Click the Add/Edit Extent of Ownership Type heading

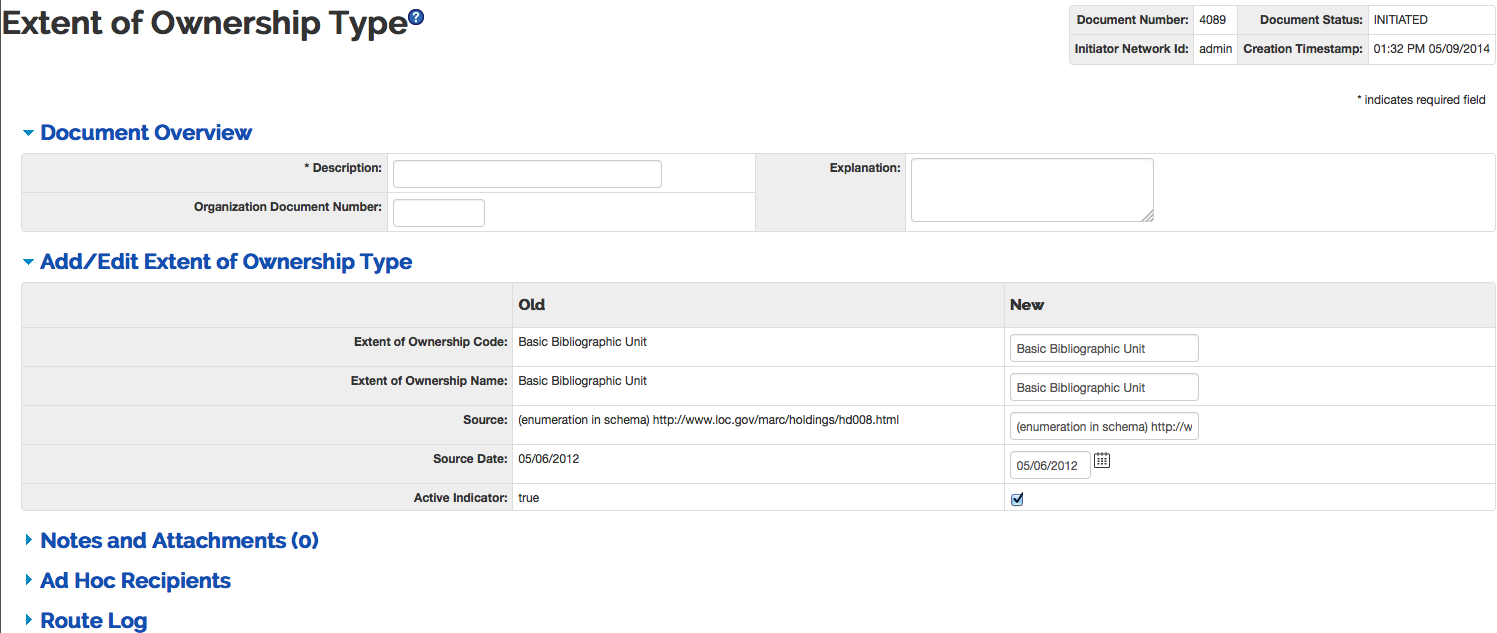tap(226, 262)
